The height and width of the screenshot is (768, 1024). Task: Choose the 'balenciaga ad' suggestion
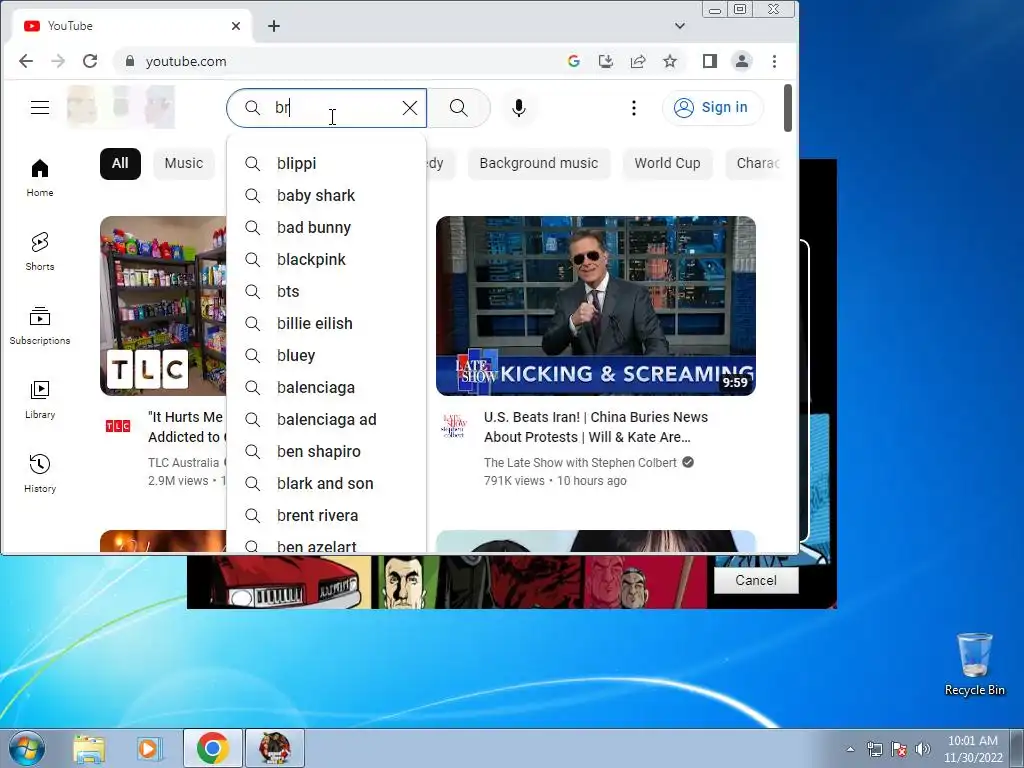(327, 419)
